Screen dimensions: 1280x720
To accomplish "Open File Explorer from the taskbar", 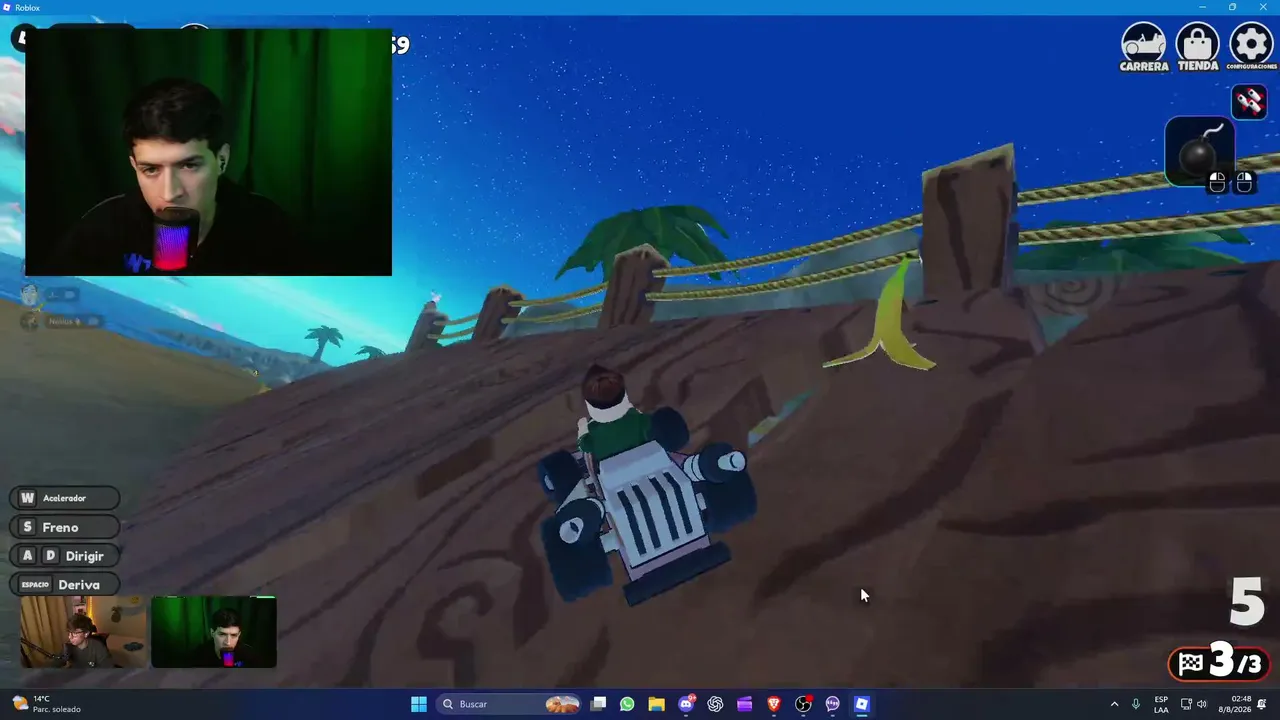I will pyautogui.click(x=656, y=704).
